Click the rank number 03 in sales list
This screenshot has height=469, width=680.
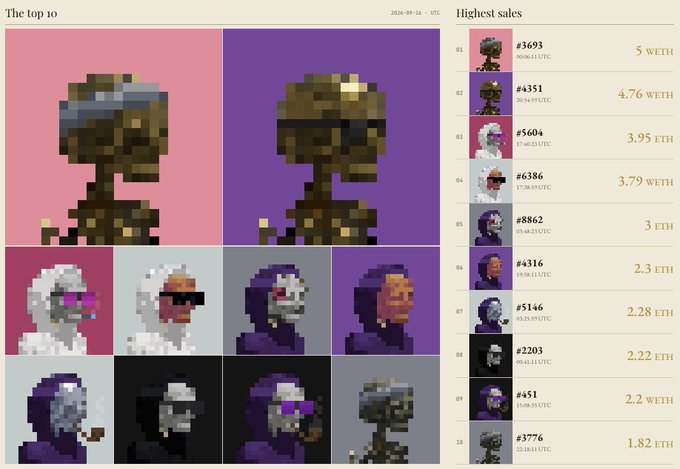459,137
